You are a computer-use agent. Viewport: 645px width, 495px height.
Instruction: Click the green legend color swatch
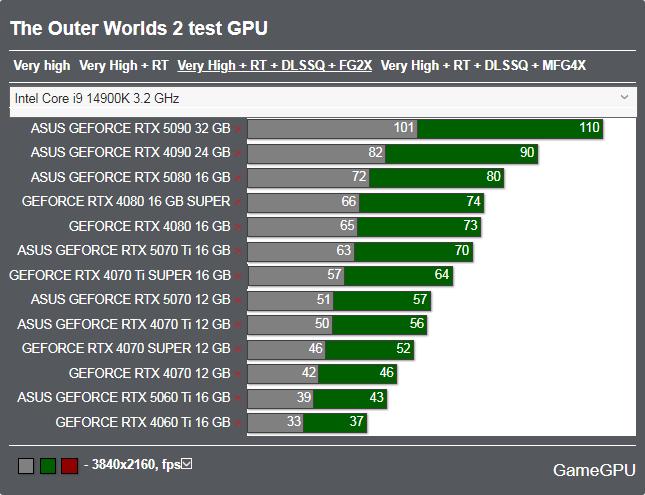click(47, 466)
